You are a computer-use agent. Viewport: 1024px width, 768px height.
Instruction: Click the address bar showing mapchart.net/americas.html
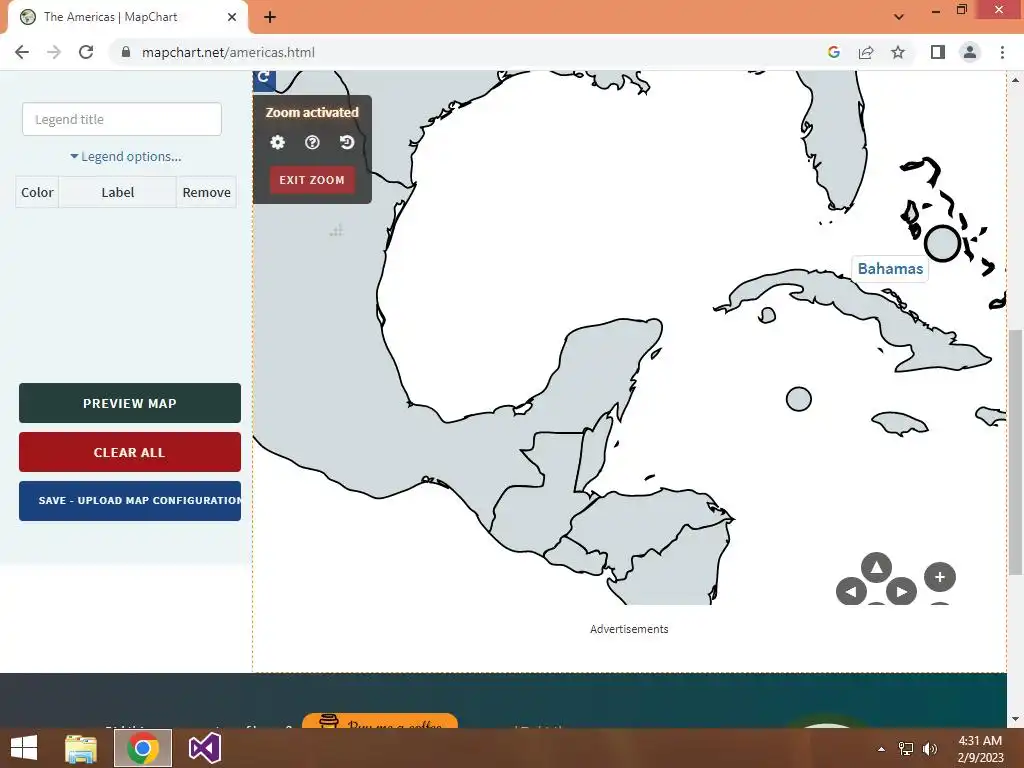point(228,52)
